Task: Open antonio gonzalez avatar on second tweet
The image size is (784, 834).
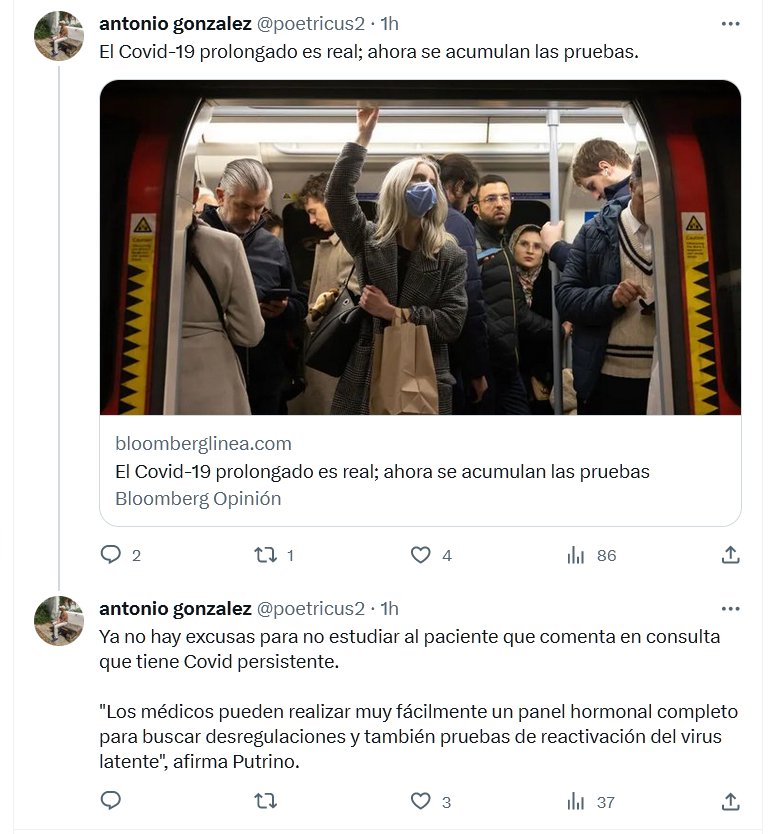Action: click(59, 621)
